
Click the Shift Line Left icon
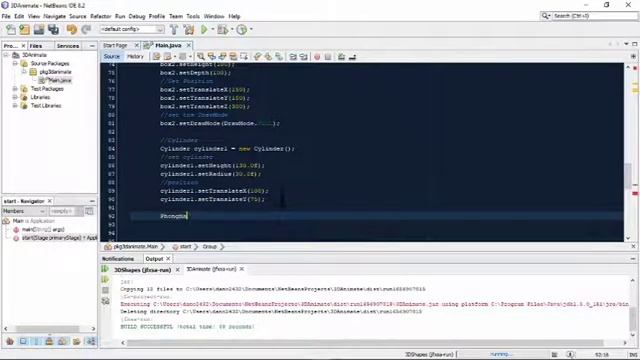(293, 57)
